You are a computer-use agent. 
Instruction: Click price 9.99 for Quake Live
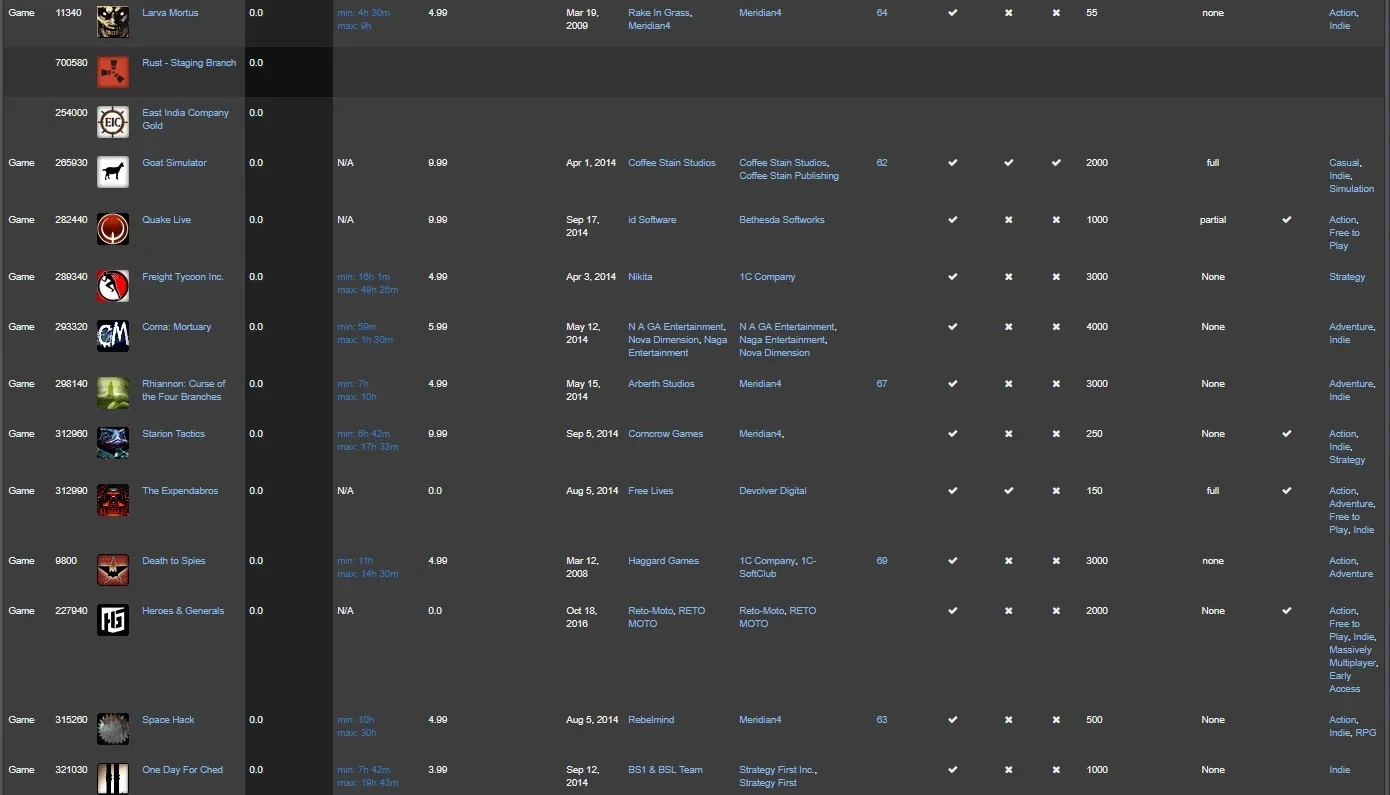coord(437,220)
